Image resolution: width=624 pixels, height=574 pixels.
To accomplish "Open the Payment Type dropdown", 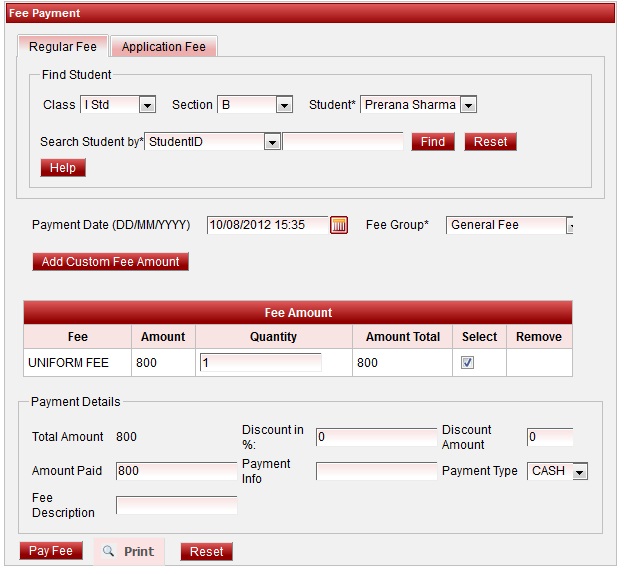I will coord(580,471).
